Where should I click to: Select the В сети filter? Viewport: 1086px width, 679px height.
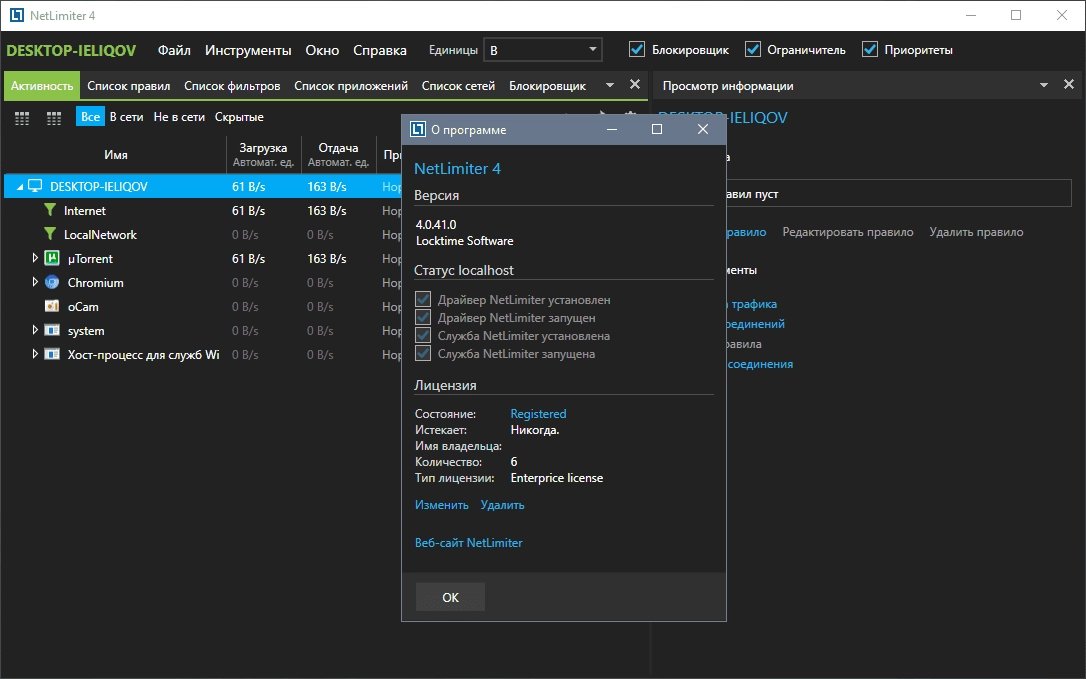127,116
